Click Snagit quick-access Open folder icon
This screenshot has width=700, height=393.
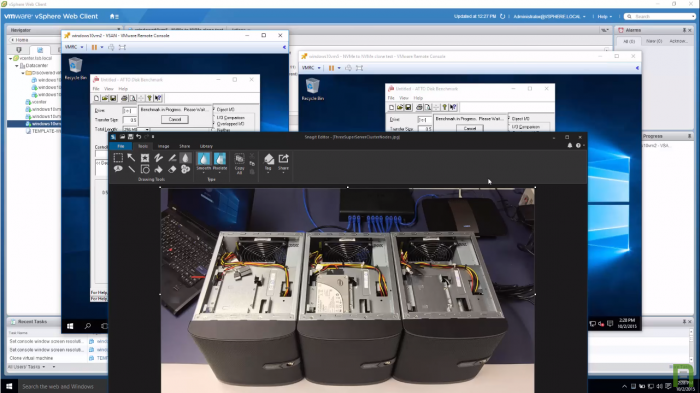[122, 137]
